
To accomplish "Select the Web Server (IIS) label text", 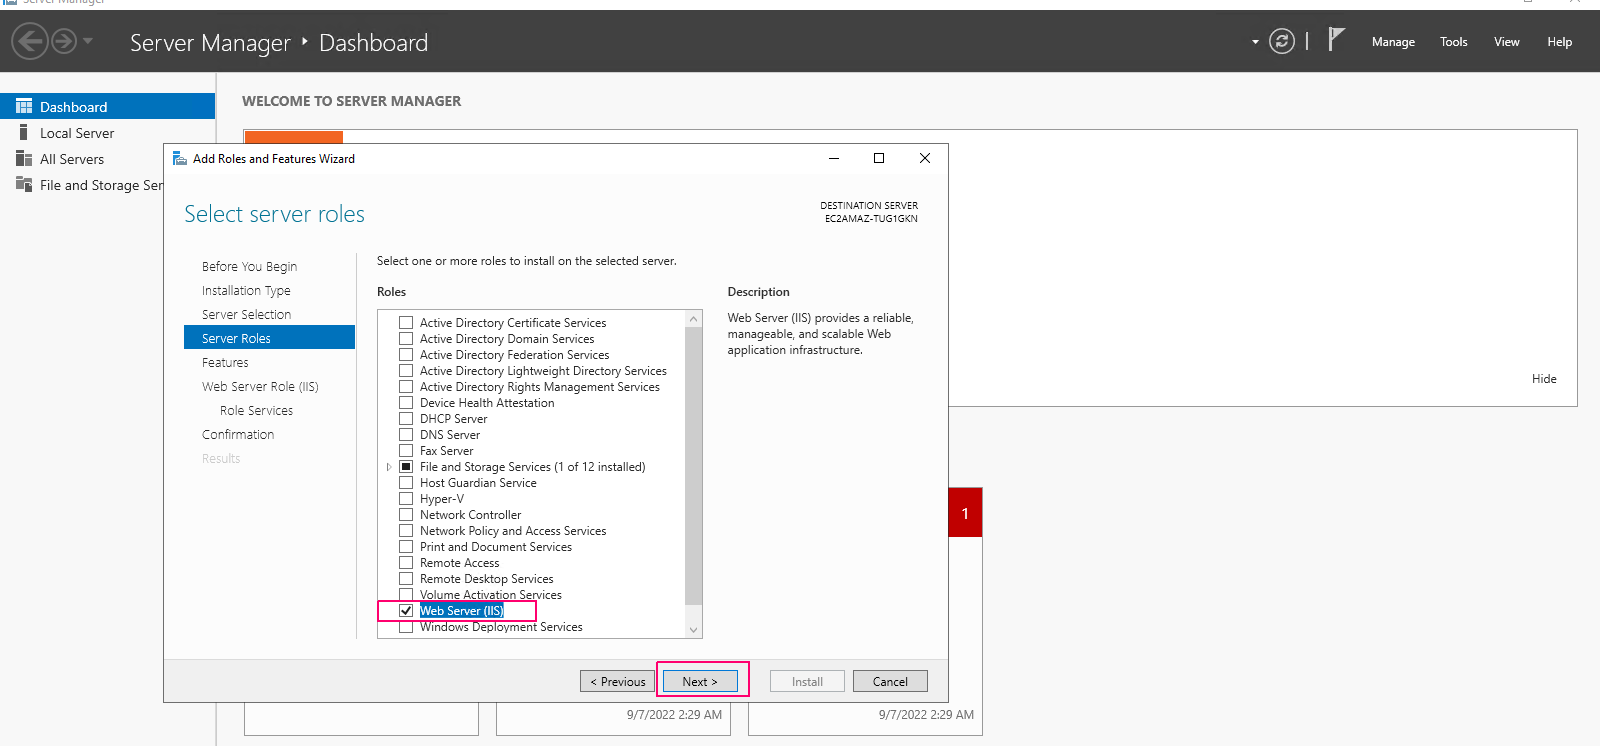I will pos(462,611).
